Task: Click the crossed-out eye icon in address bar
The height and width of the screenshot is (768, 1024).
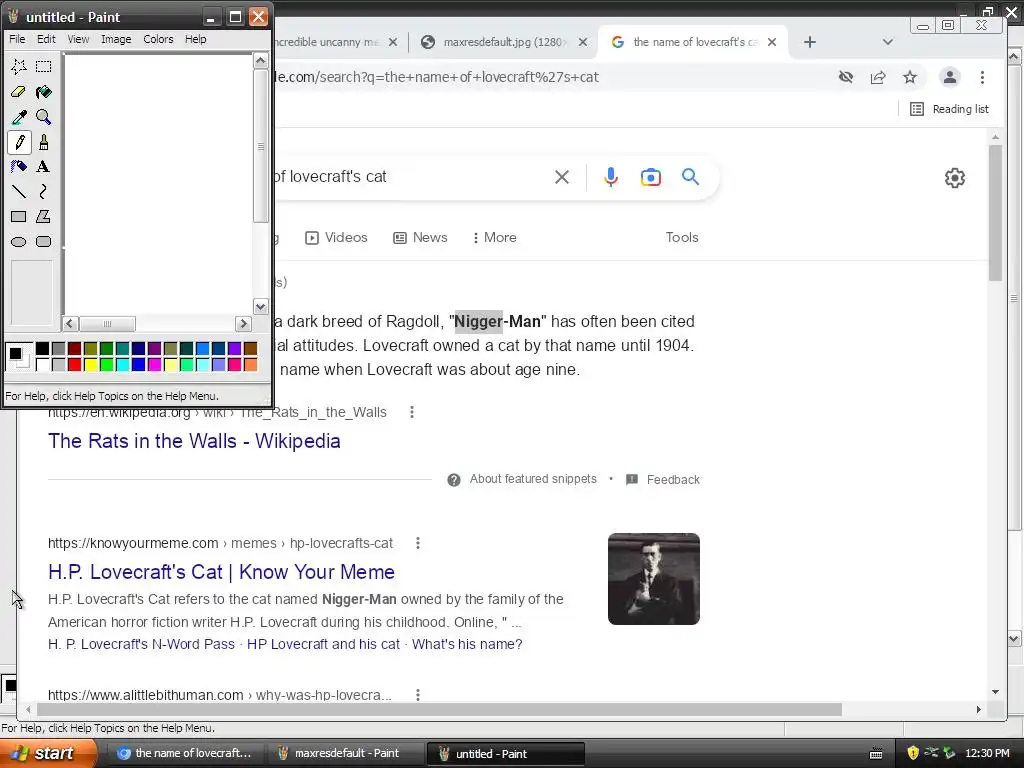Action: 846,78
